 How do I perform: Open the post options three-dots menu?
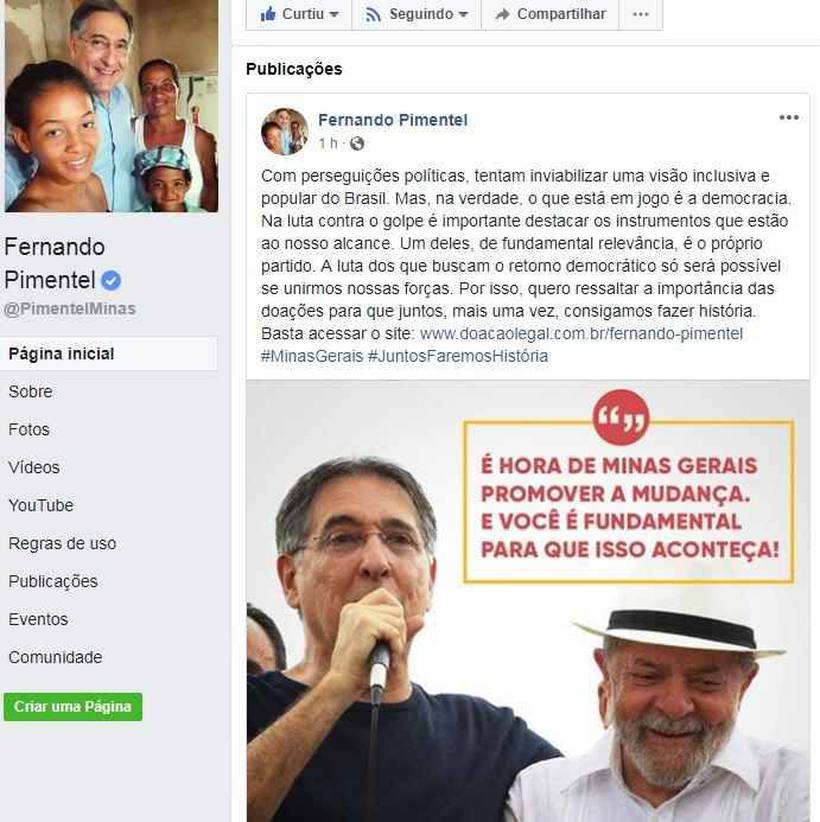tap(789, 117)
